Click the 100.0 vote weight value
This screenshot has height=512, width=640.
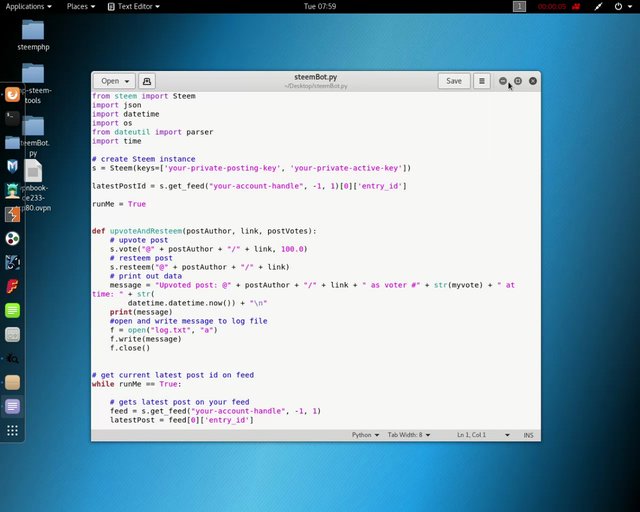292,249
